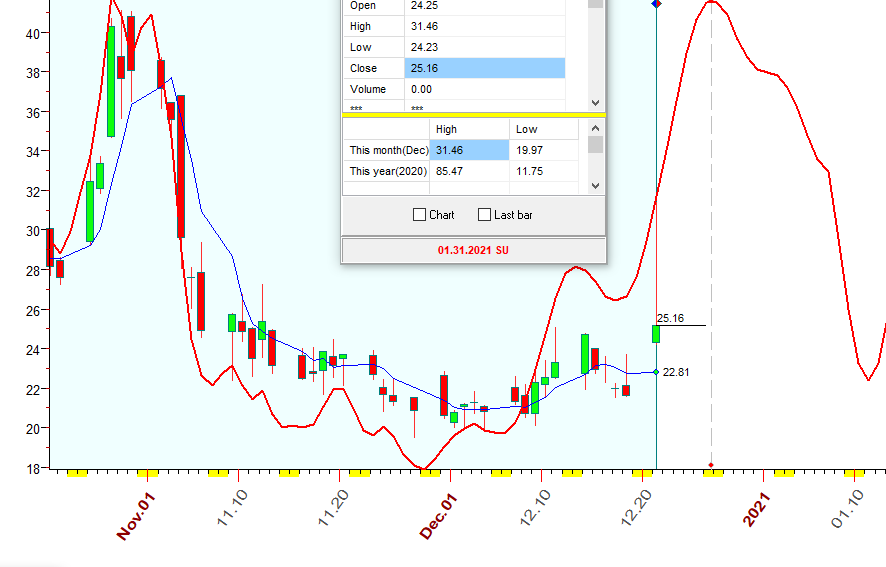The width and height of the screenshot is (886, 567).
Task: Click the 11.10 date axis label
Action: pos(232,508)
